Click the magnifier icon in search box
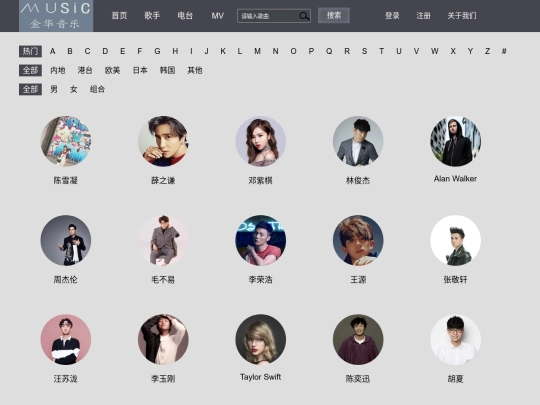 tap(304, 16)
